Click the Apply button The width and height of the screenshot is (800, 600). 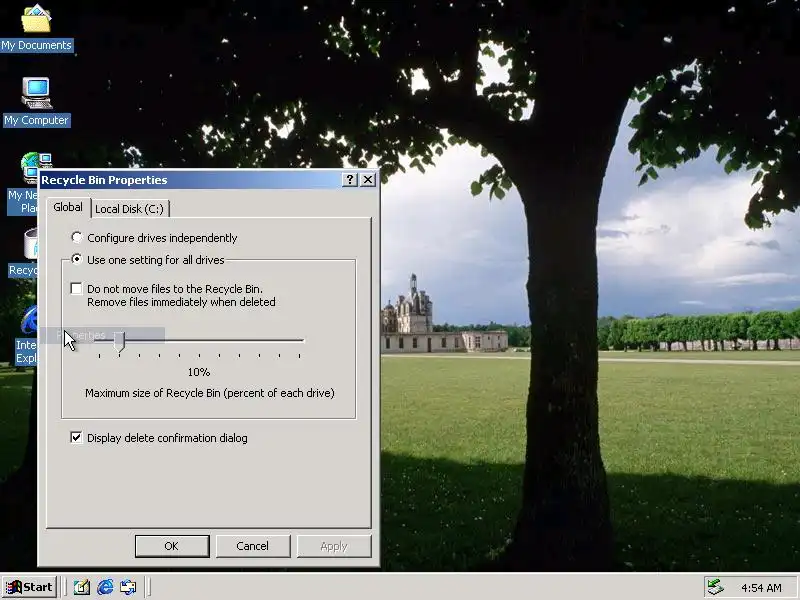(x=334, y=546)
